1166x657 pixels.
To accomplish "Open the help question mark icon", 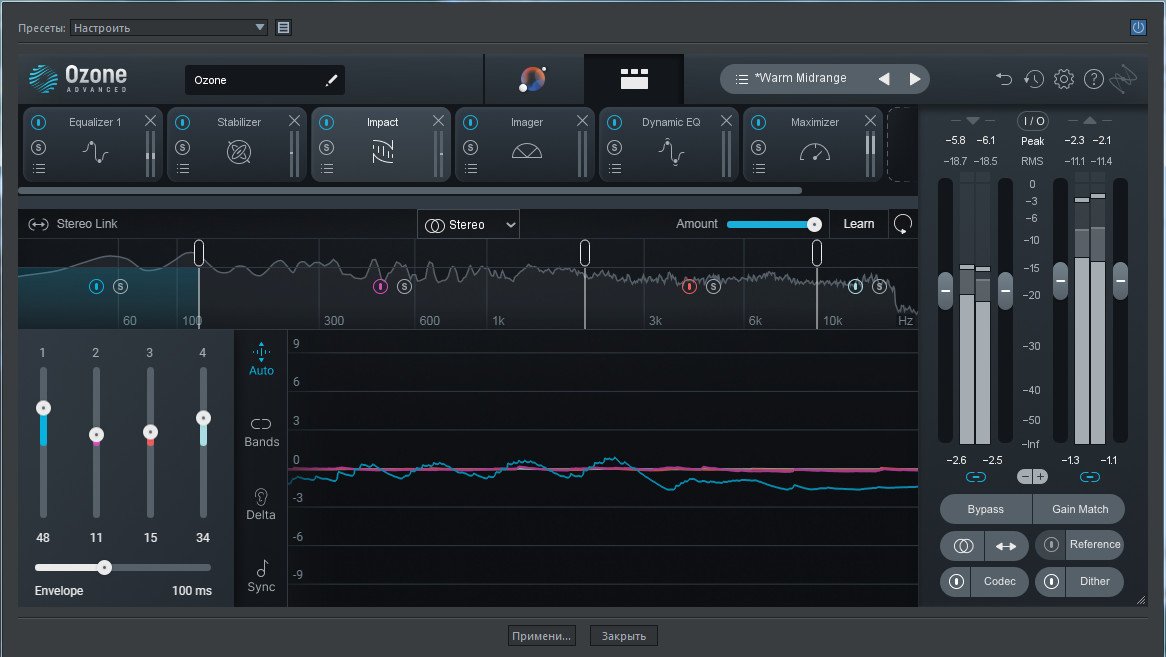I will (1094, 79).
